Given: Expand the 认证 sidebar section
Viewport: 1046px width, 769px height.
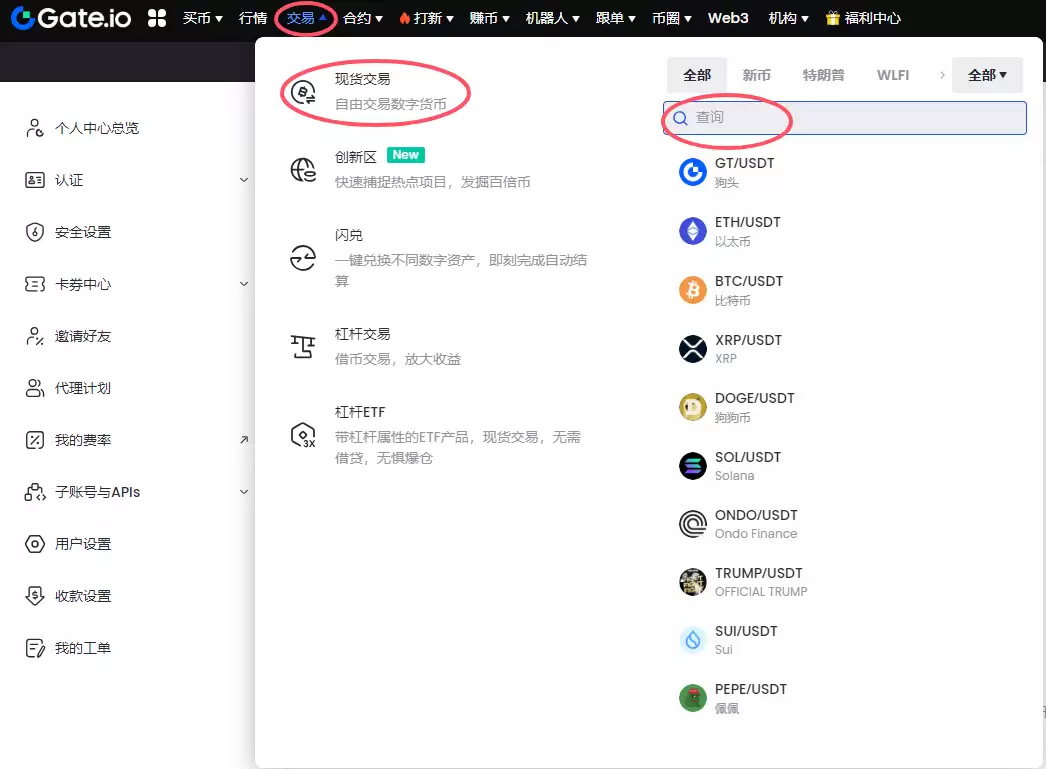Looking at the screenshot, I should (244, 180).
